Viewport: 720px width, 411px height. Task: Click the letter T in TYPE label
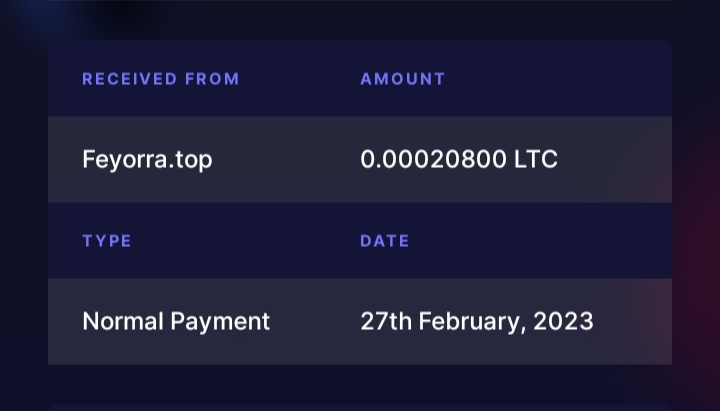tap(87, 241)
